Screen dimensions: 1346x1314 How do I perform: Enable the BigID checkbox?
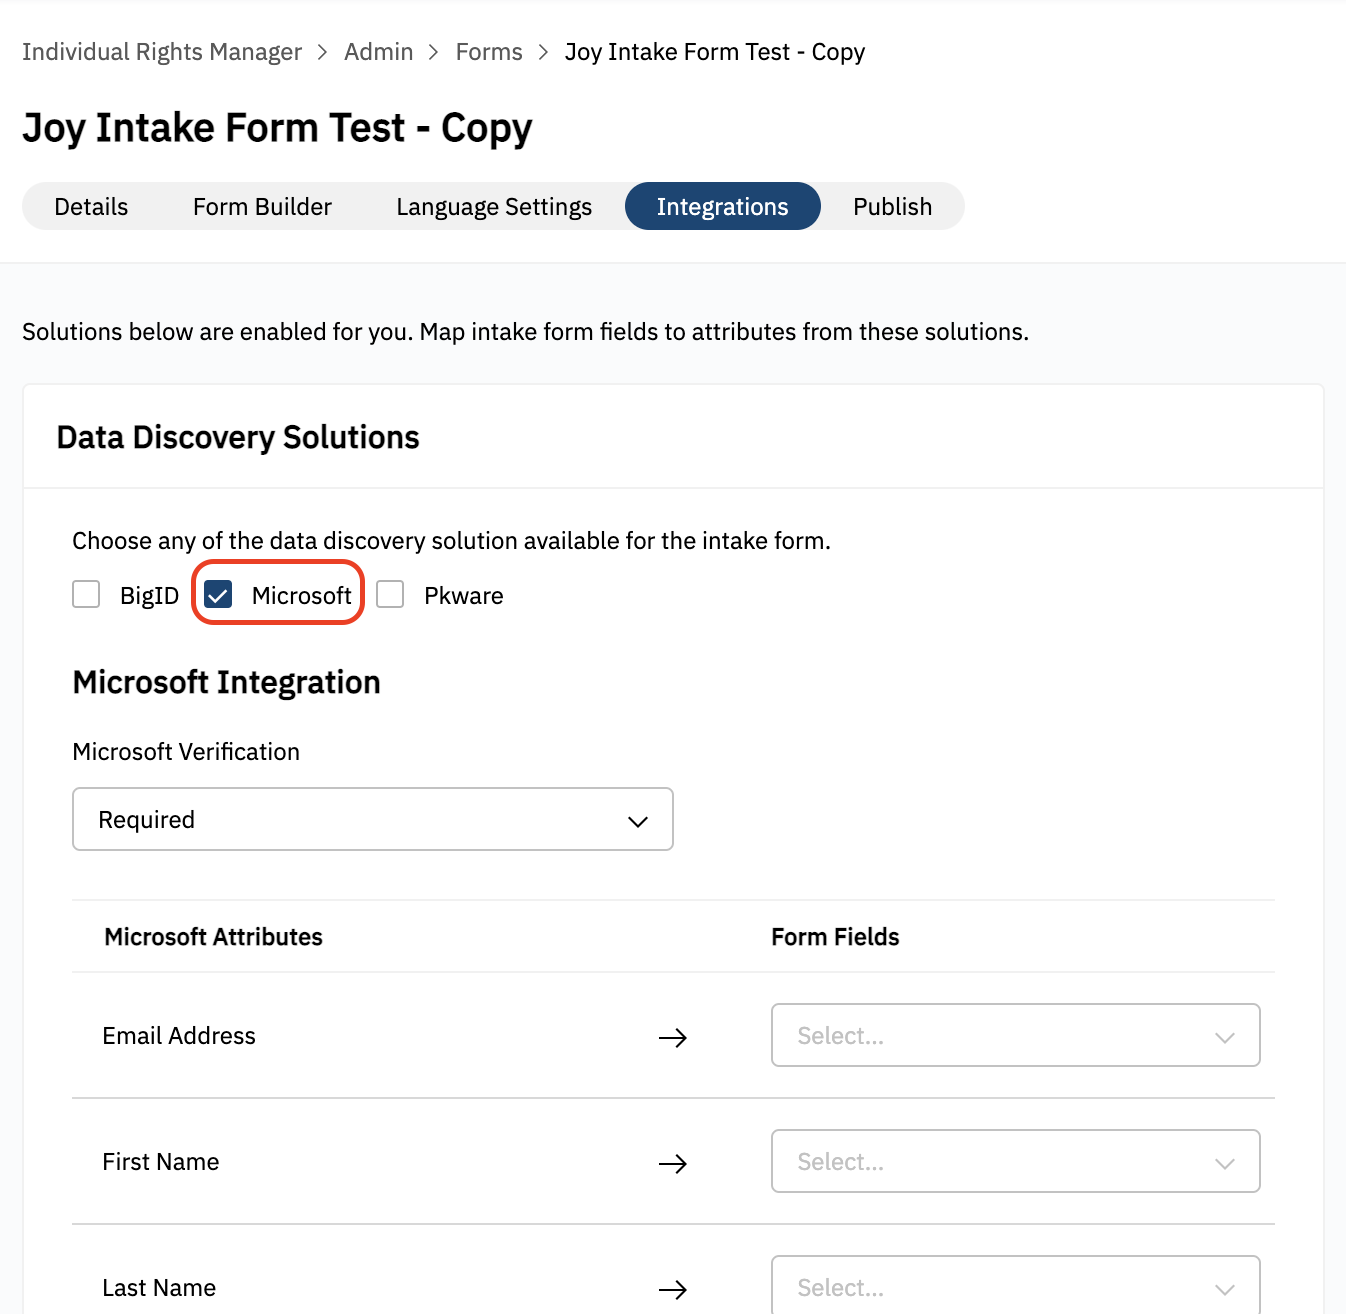pos(86,594)
